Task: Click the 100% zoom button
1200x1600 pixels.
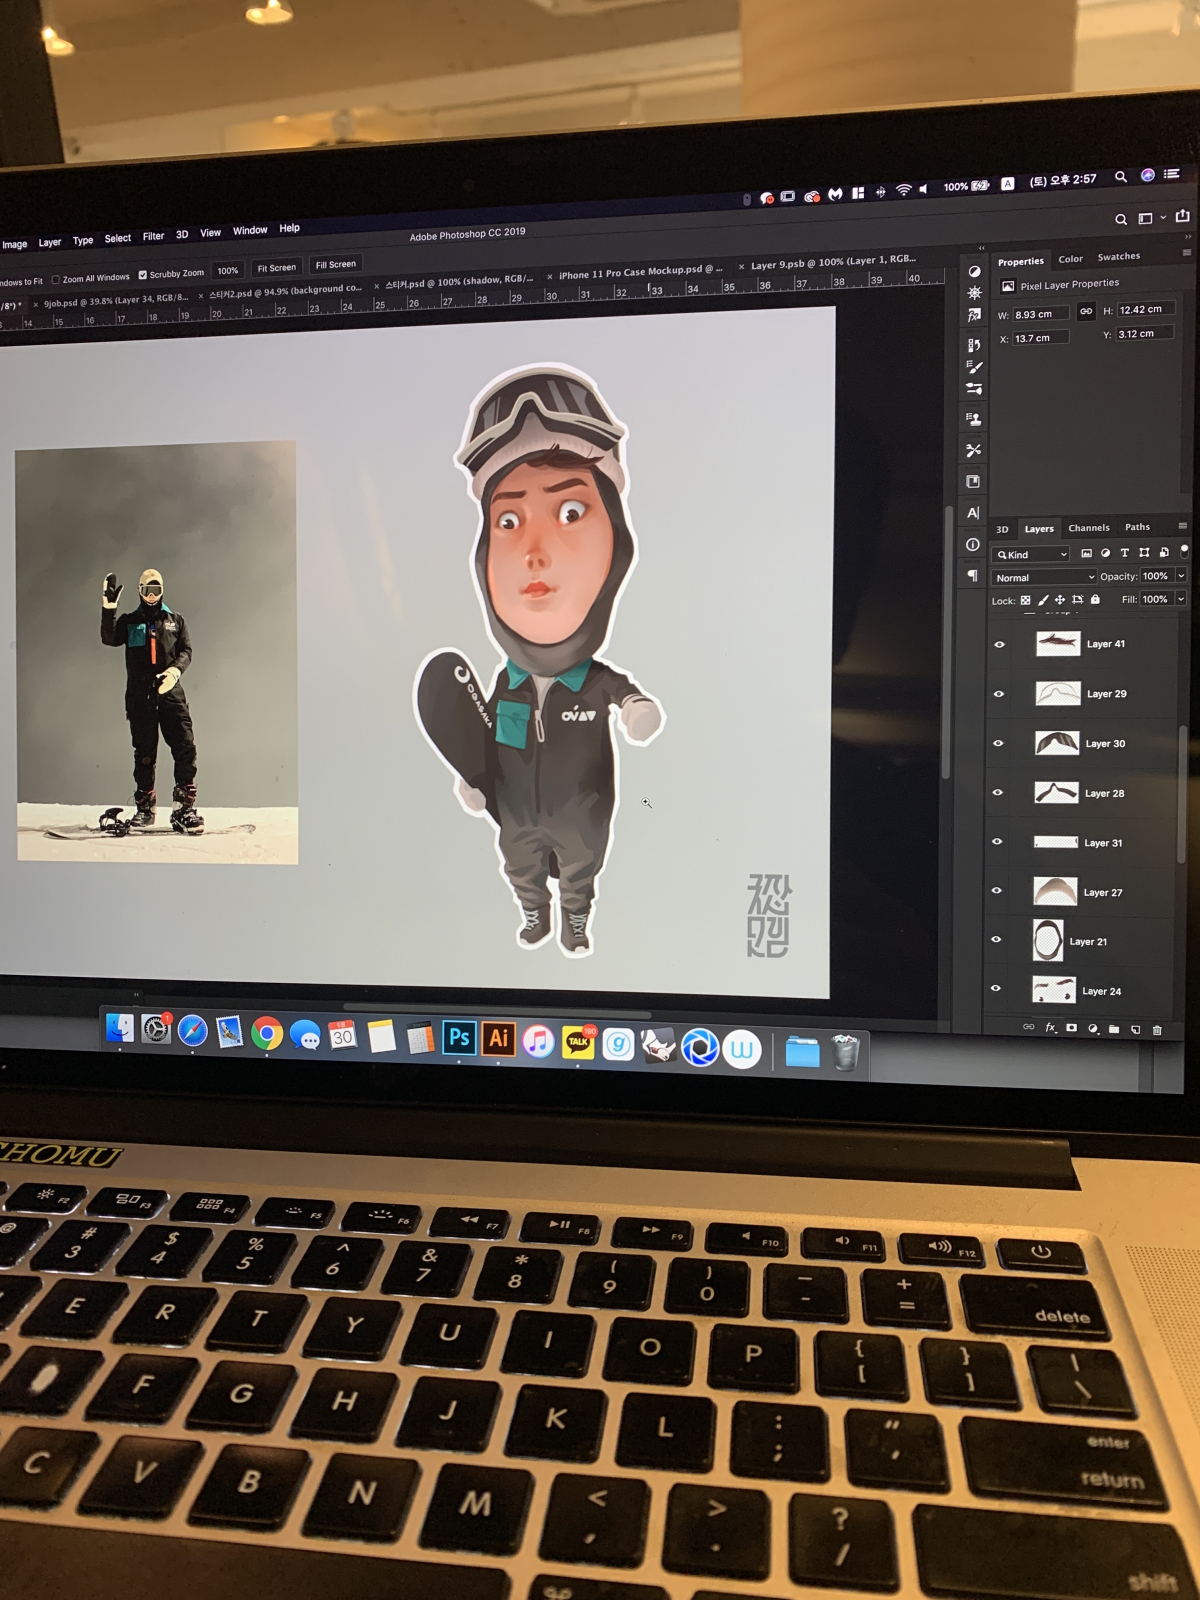Action: (228, 270)
